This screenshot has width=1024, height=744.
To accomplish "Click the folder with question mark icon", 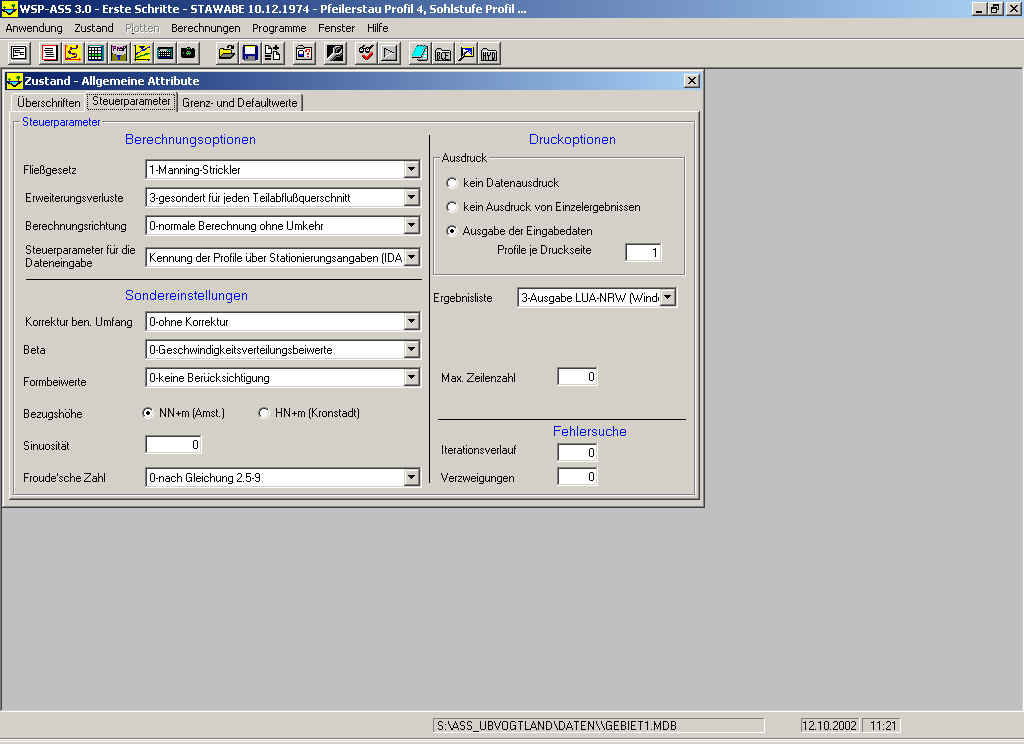I will tap(304, 53).
